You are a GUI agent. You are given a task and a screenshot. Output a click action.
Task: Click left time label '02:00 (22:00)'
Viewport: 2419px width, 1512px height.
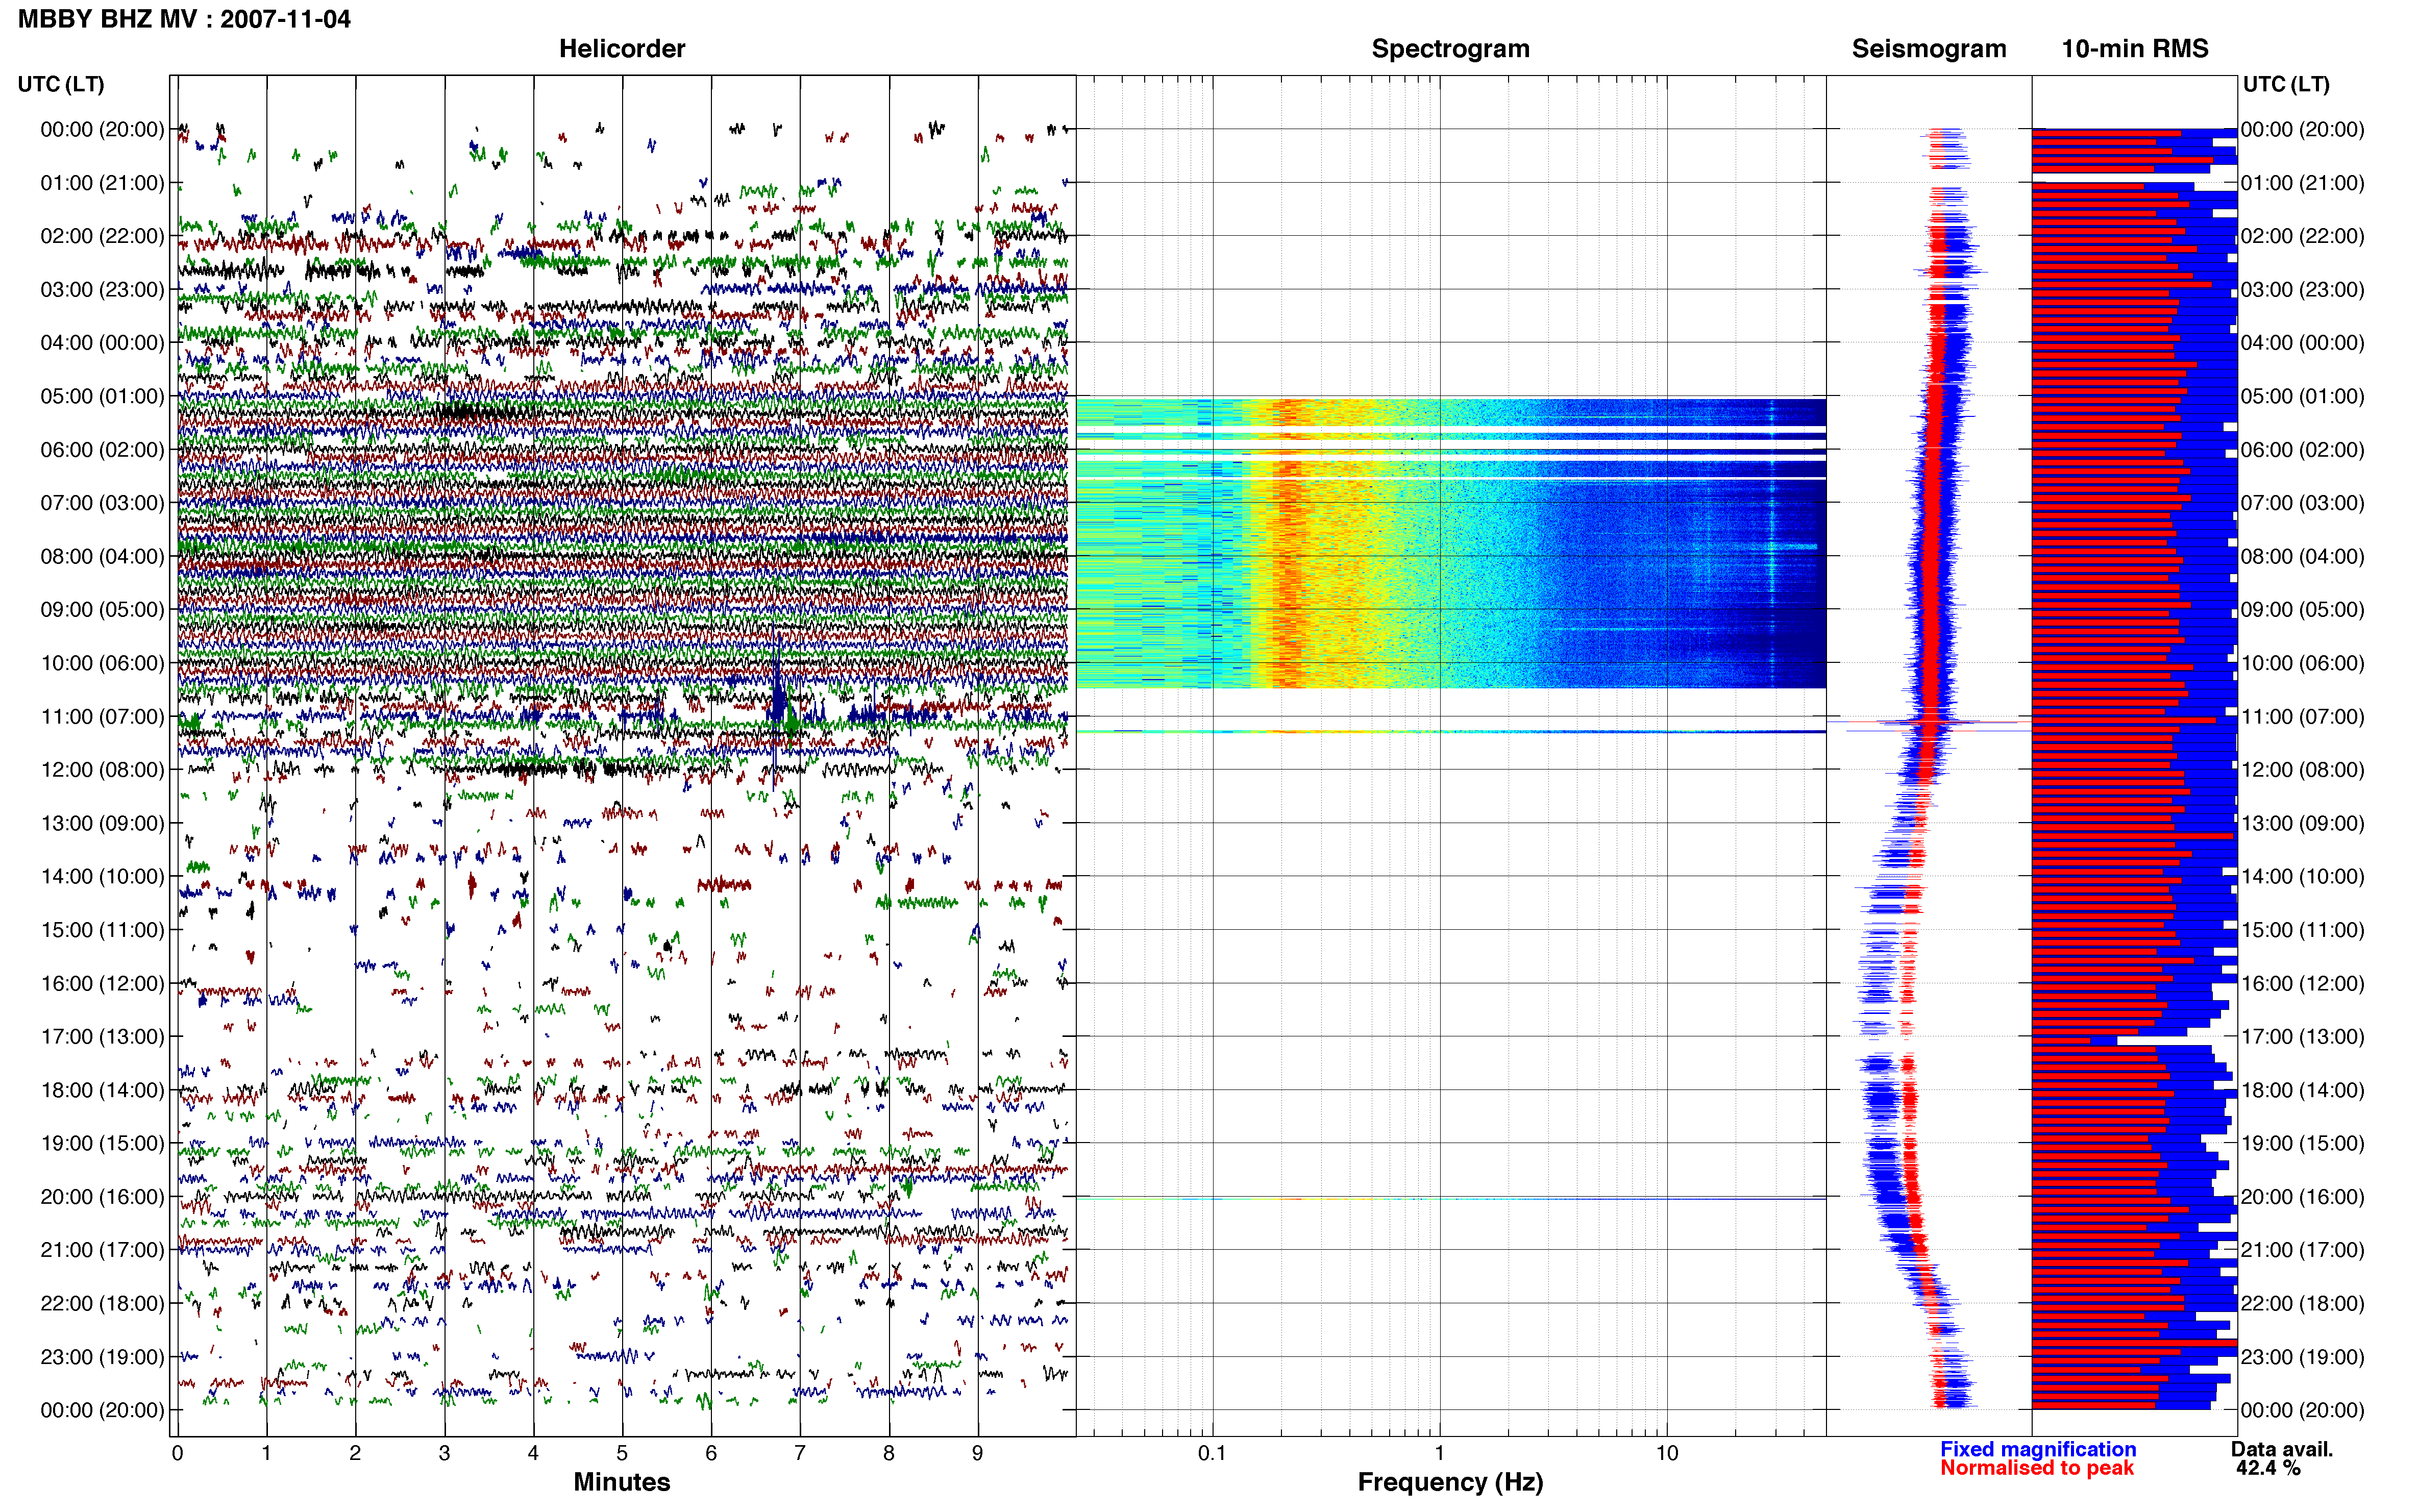(102, 236)
